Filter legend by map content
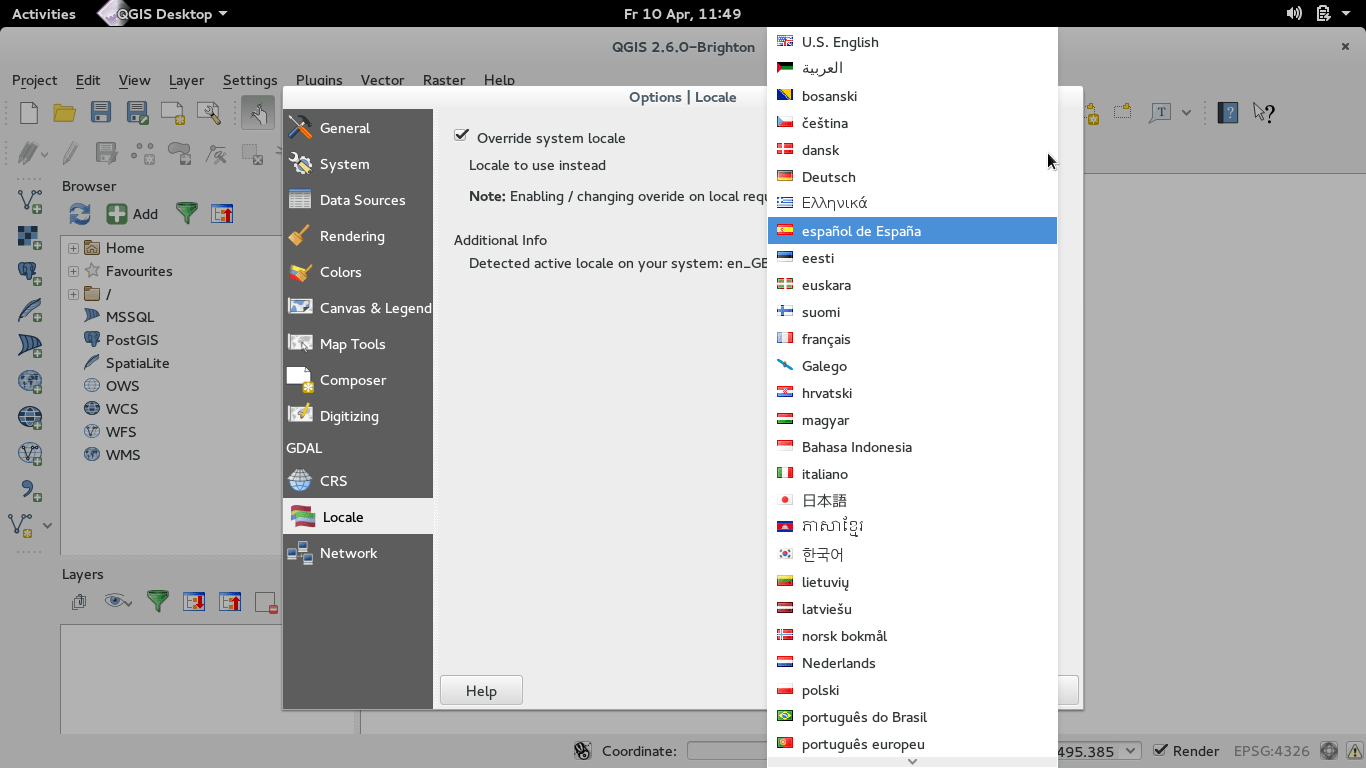1366x768 pixels. [155, 601]
